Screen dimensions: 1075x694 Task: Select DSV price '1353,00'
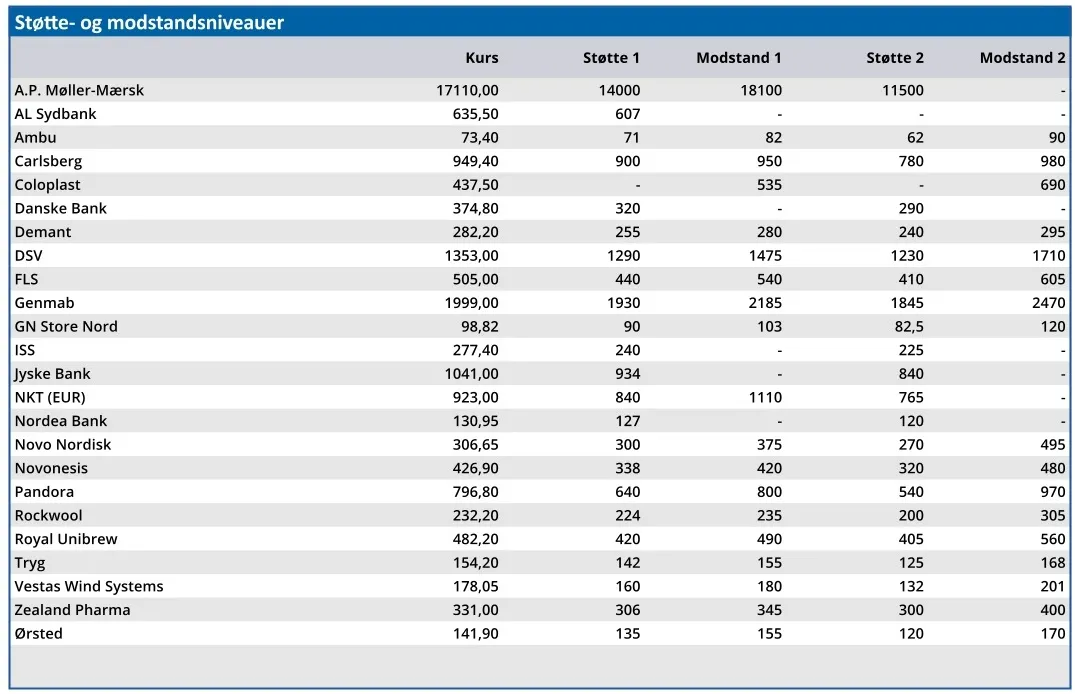471,256
